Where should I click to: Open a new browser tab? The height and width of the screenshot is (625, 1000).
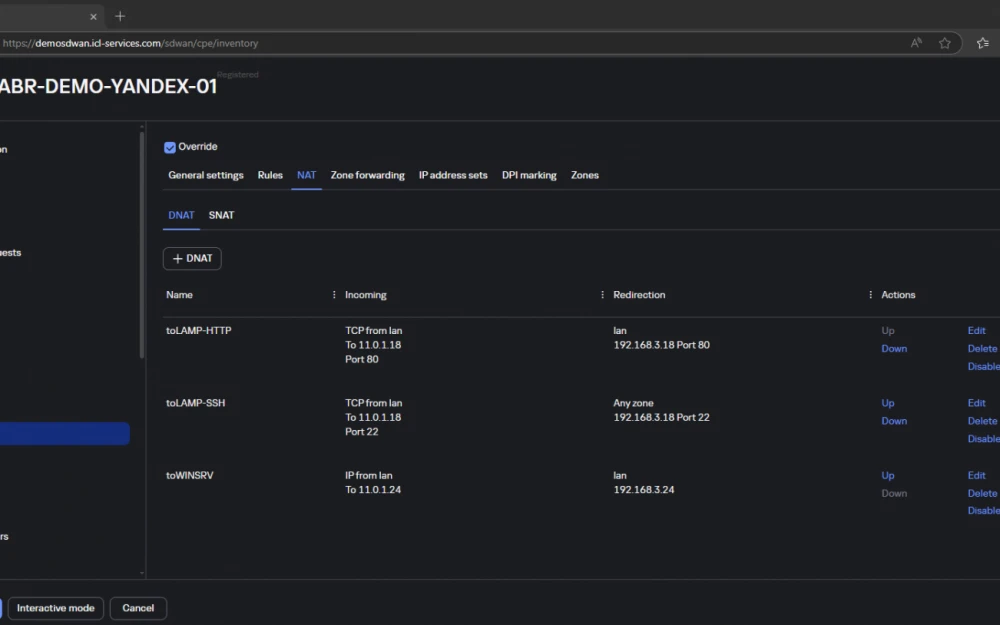(120, 16)
